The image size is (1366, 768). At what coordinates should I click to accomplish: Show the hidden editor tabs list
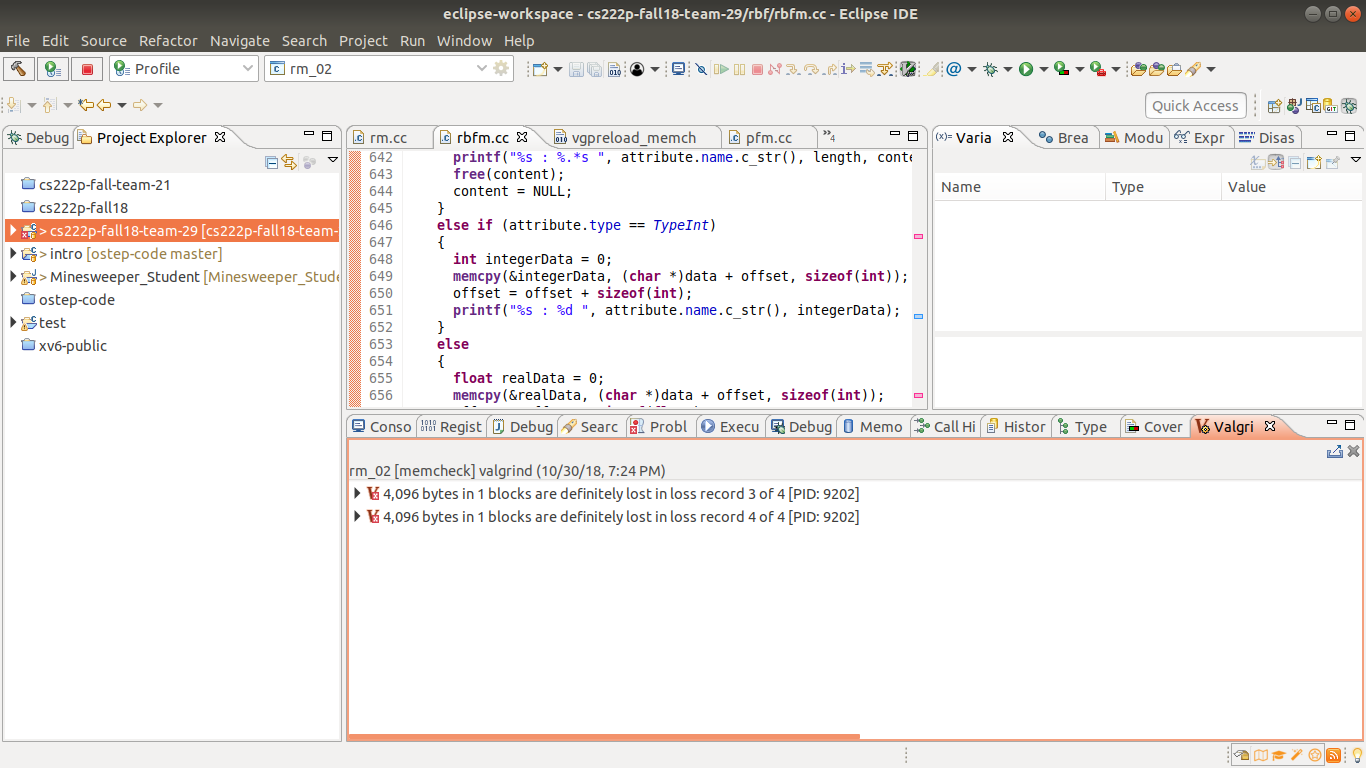coord(828,136)
